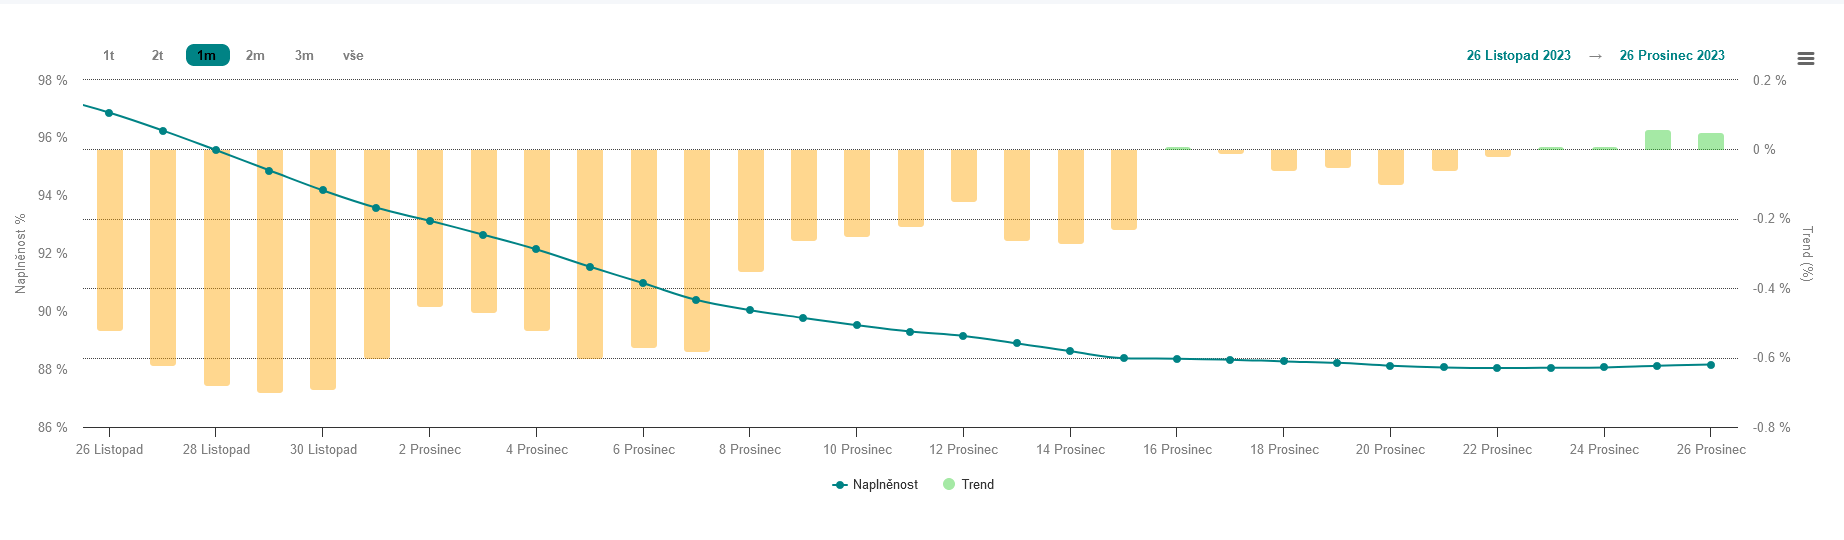Select the 2t time range

coord(157,56)
